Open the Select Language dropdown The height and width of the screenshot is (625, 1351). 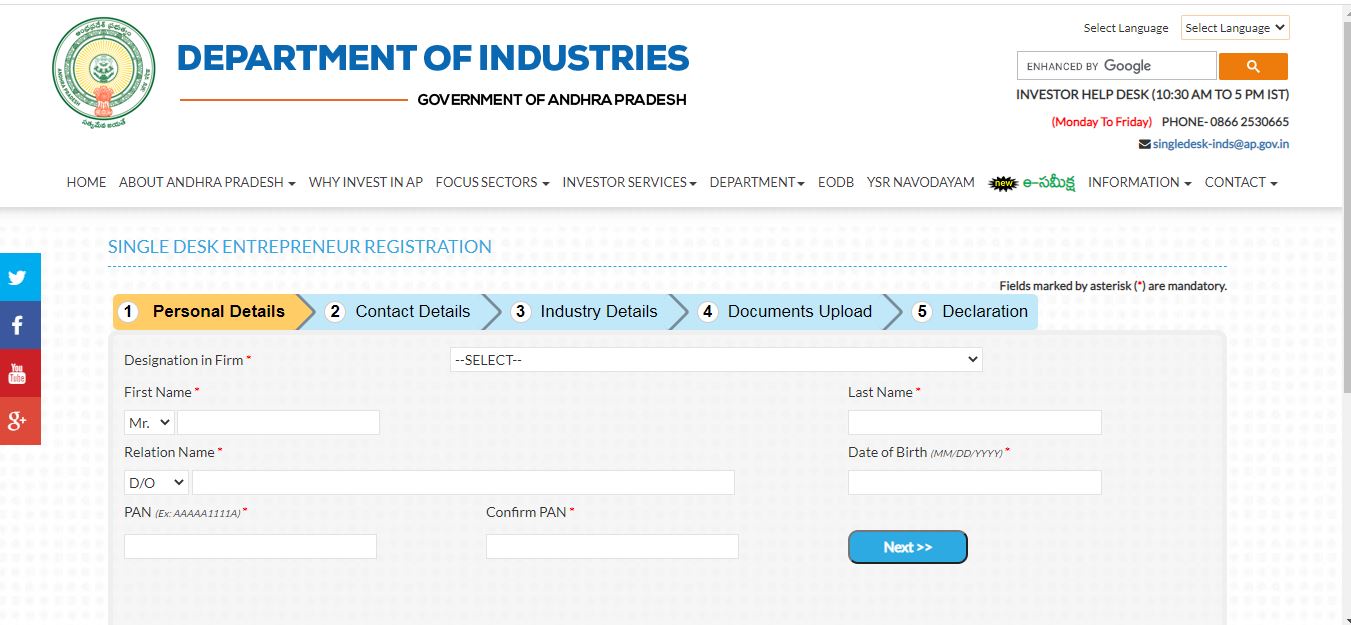(x=1234, y=27)
